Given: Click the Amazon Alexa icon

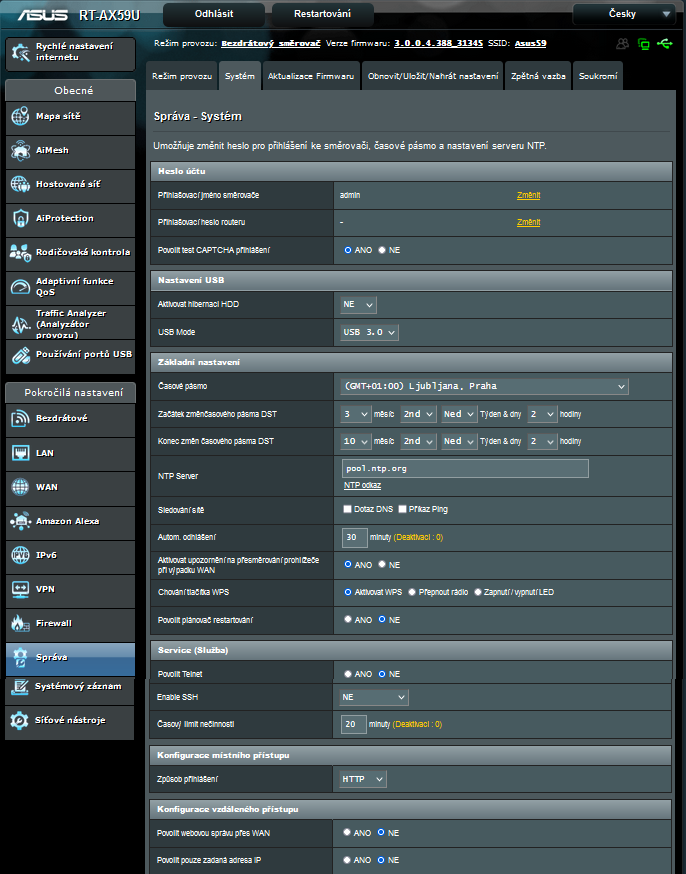Looking at the screenshot, I should [20, 522].
